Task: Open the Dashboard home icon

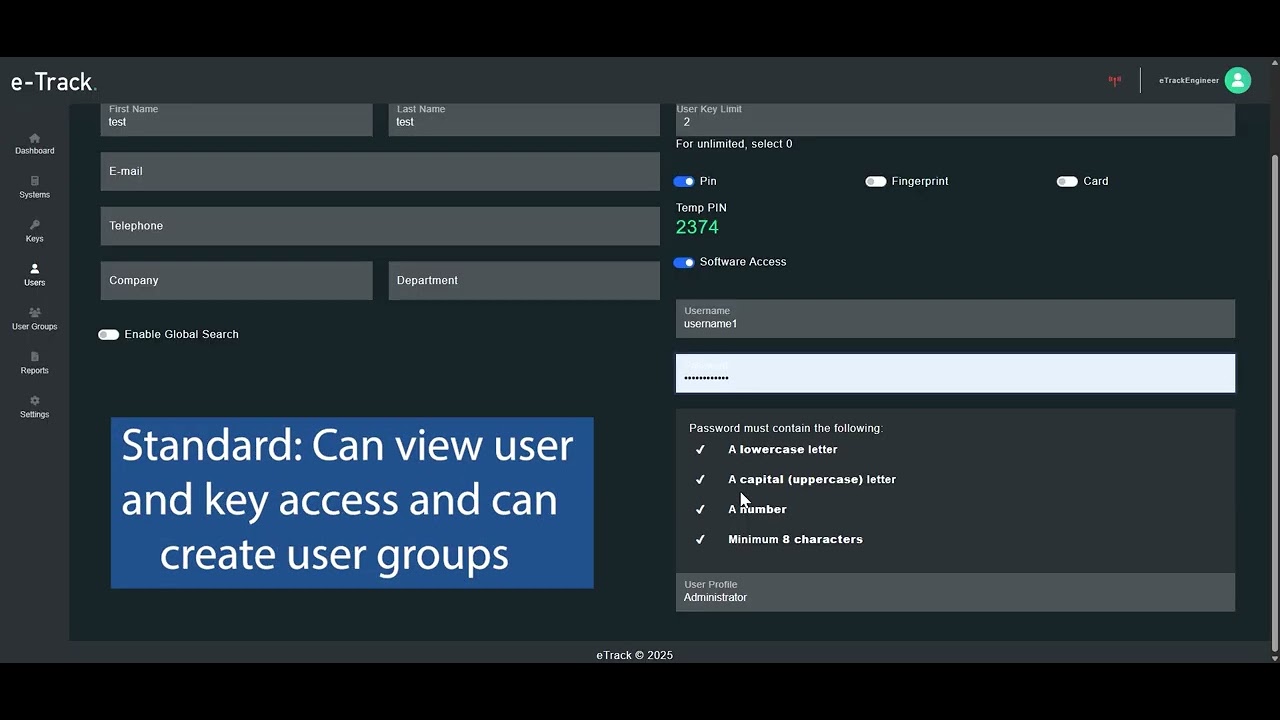Action: coord(34,138)
